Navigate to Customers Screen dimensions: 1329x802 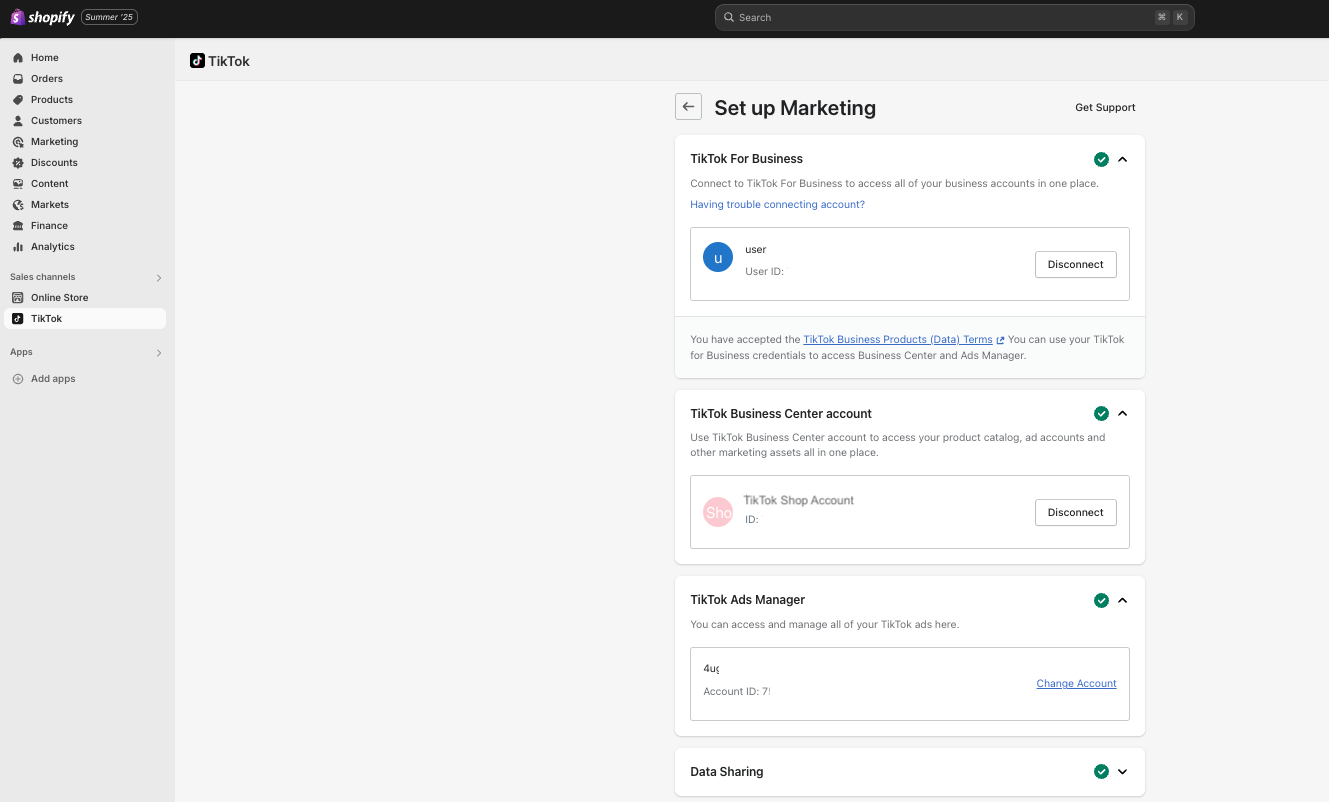(56, 121)
